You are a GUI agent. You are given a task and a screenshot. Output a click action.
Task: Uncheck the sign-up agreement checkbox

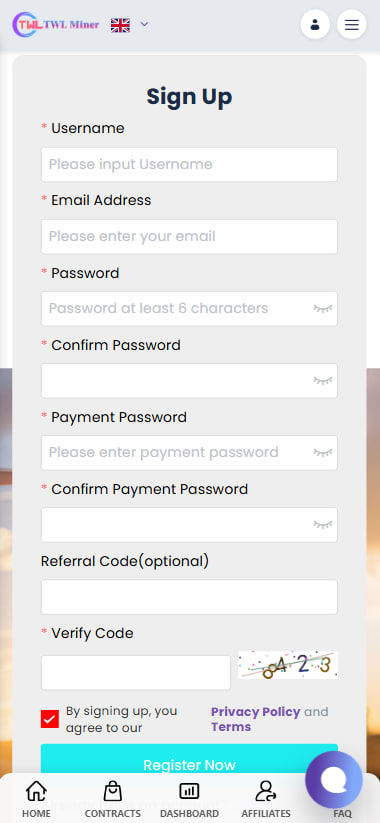50,719
